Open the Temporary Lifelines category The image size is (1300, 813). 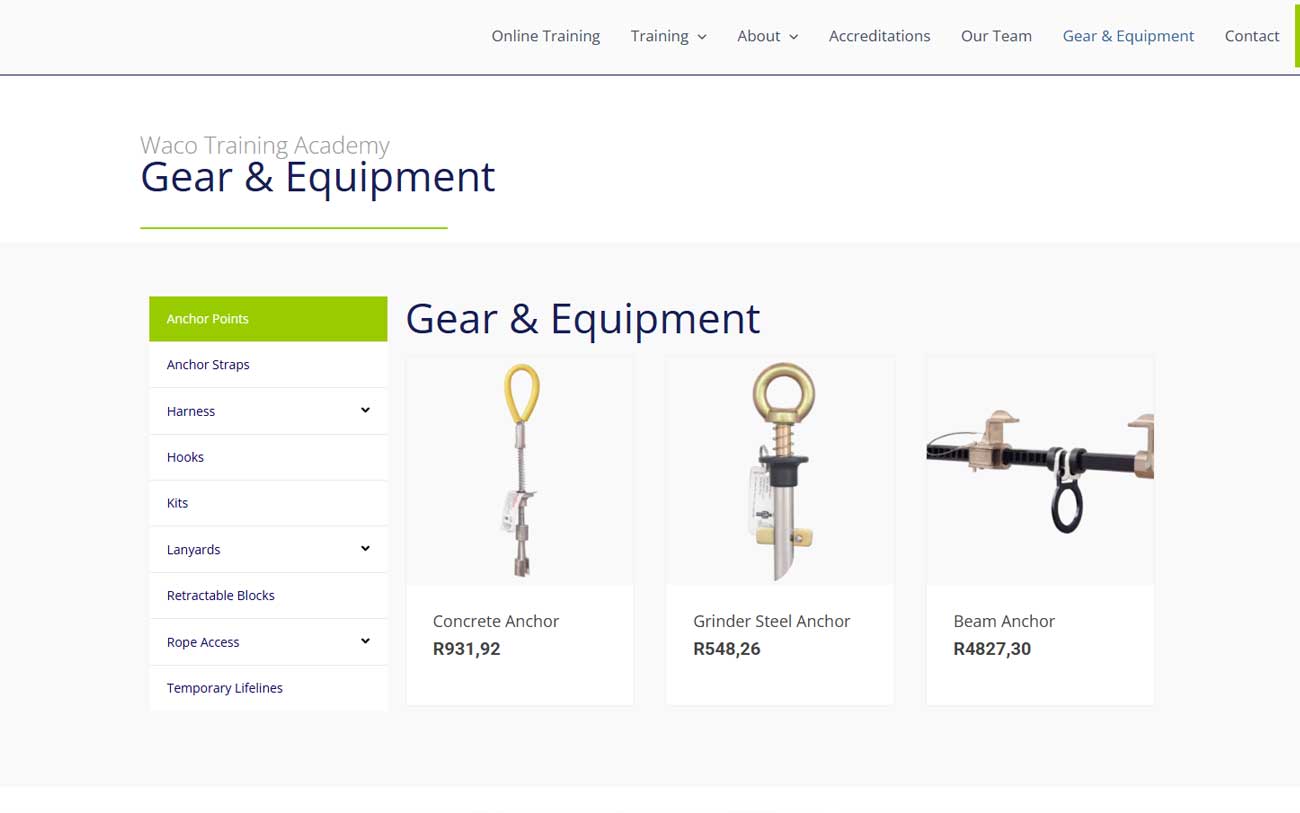coord(268,688)
